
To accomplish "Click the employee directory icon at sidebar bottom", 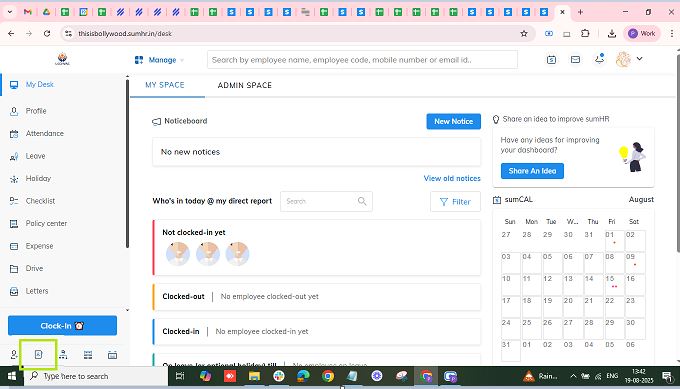I will coord(38,355).
